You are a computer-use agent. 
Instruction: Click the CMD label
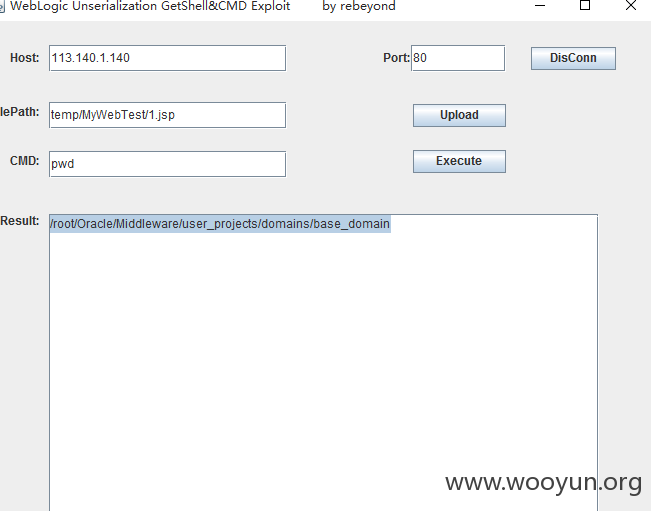24,161
